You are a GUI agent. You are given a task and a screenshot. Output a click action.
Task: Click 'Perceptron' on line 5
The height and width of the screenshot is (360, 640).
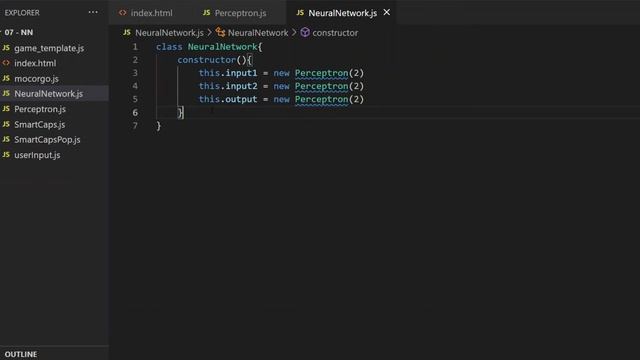[x=322, y=99]
